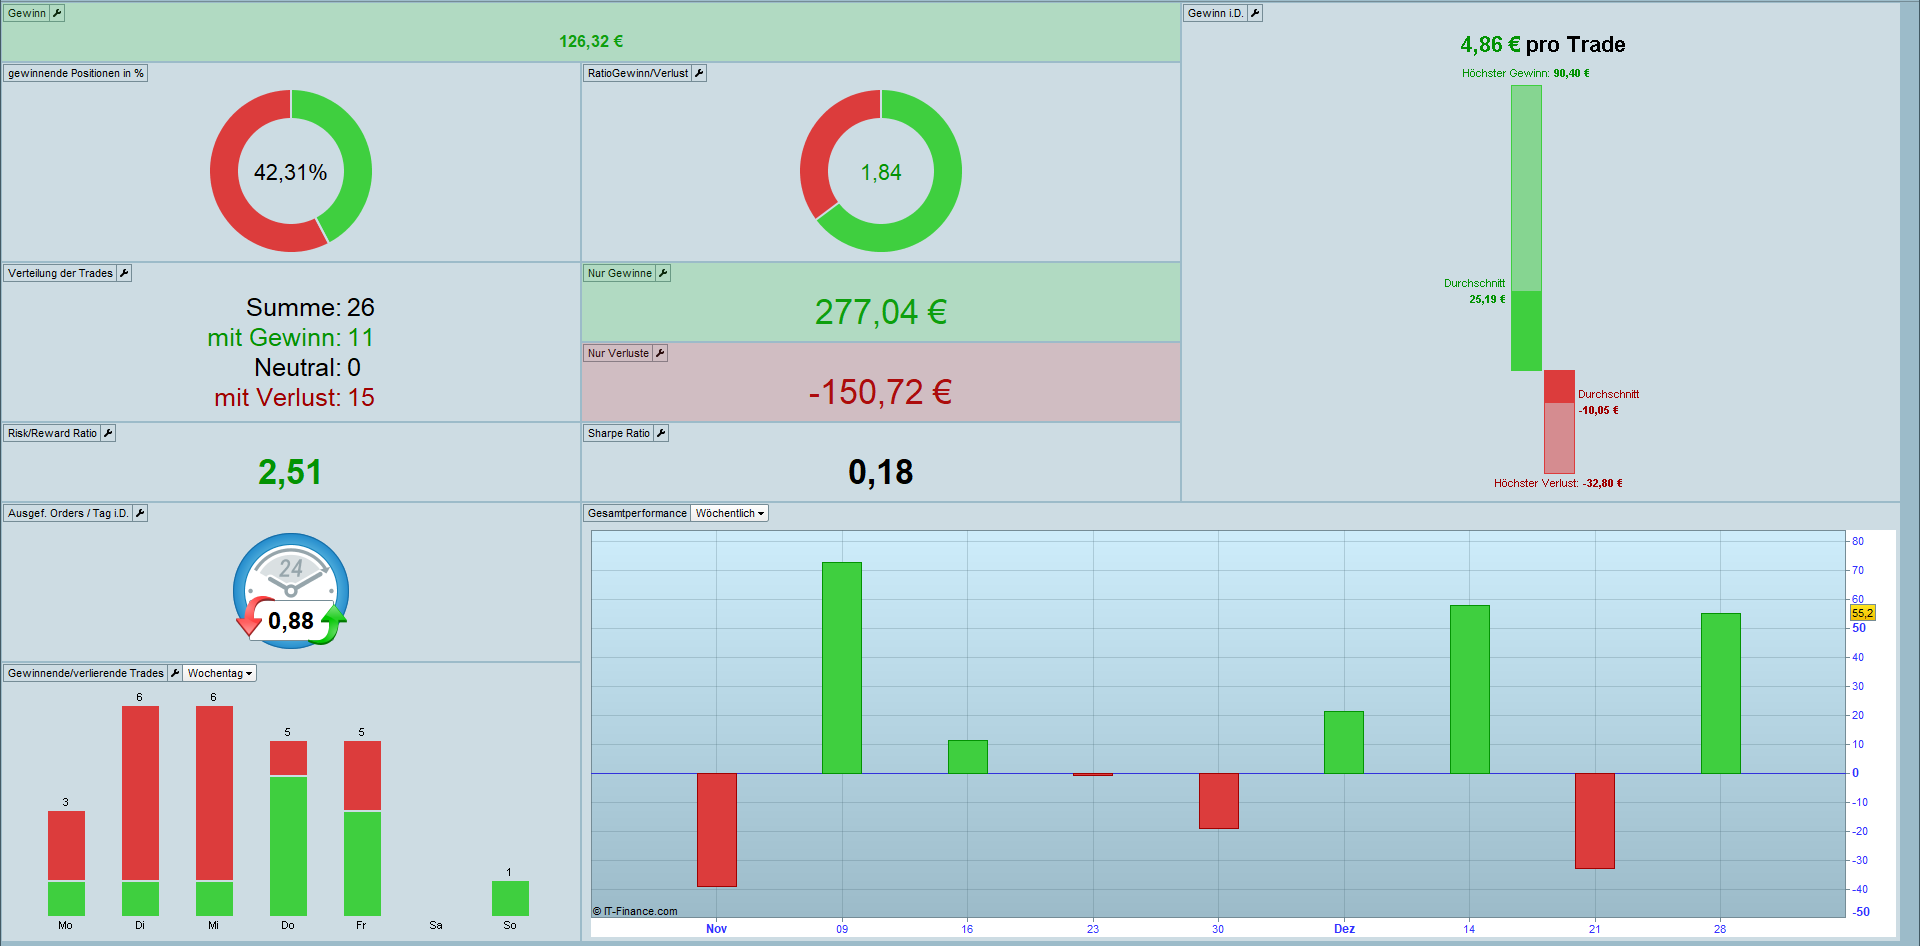Click the 55,2 yellow value marker
This screenshot has height=946, width=1920.
1862,613
